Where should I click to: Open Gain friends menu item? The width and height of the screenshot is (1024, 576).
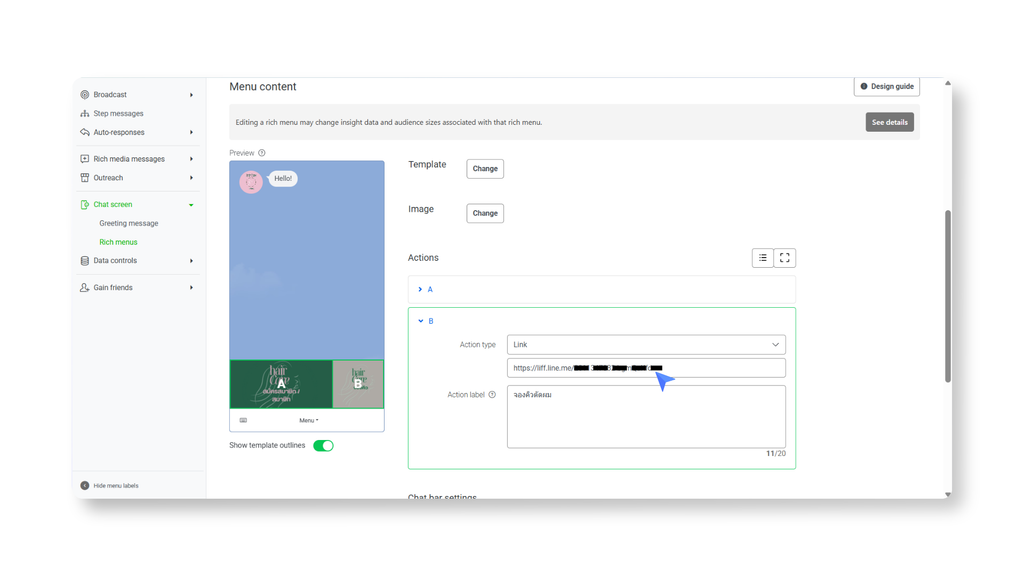[x=113, y=287]
